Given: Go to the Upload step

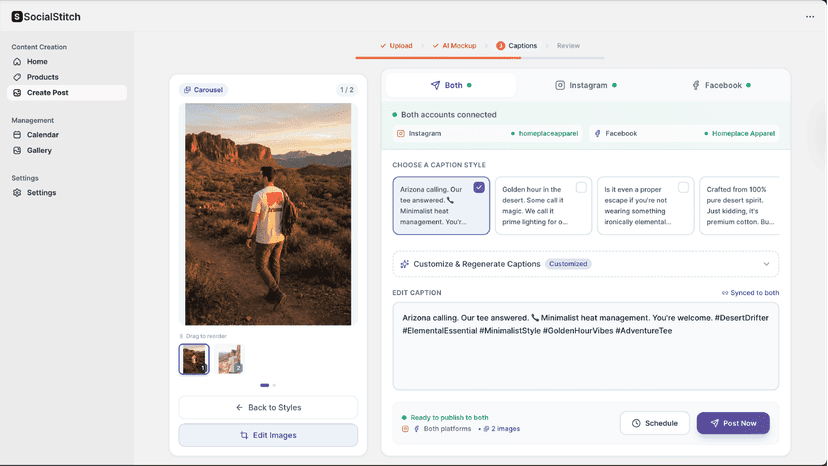Looking at the screenshot, I should pos(397,45).
